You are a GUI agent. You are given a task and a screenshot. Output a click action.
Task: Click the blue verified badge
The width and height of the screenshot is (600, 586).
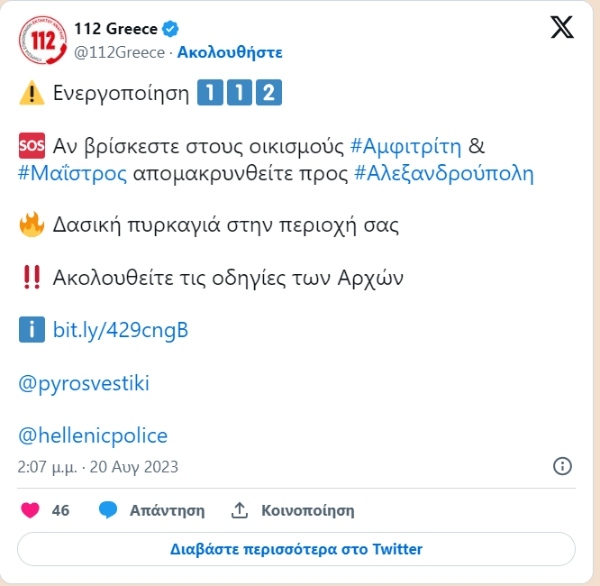170,29
